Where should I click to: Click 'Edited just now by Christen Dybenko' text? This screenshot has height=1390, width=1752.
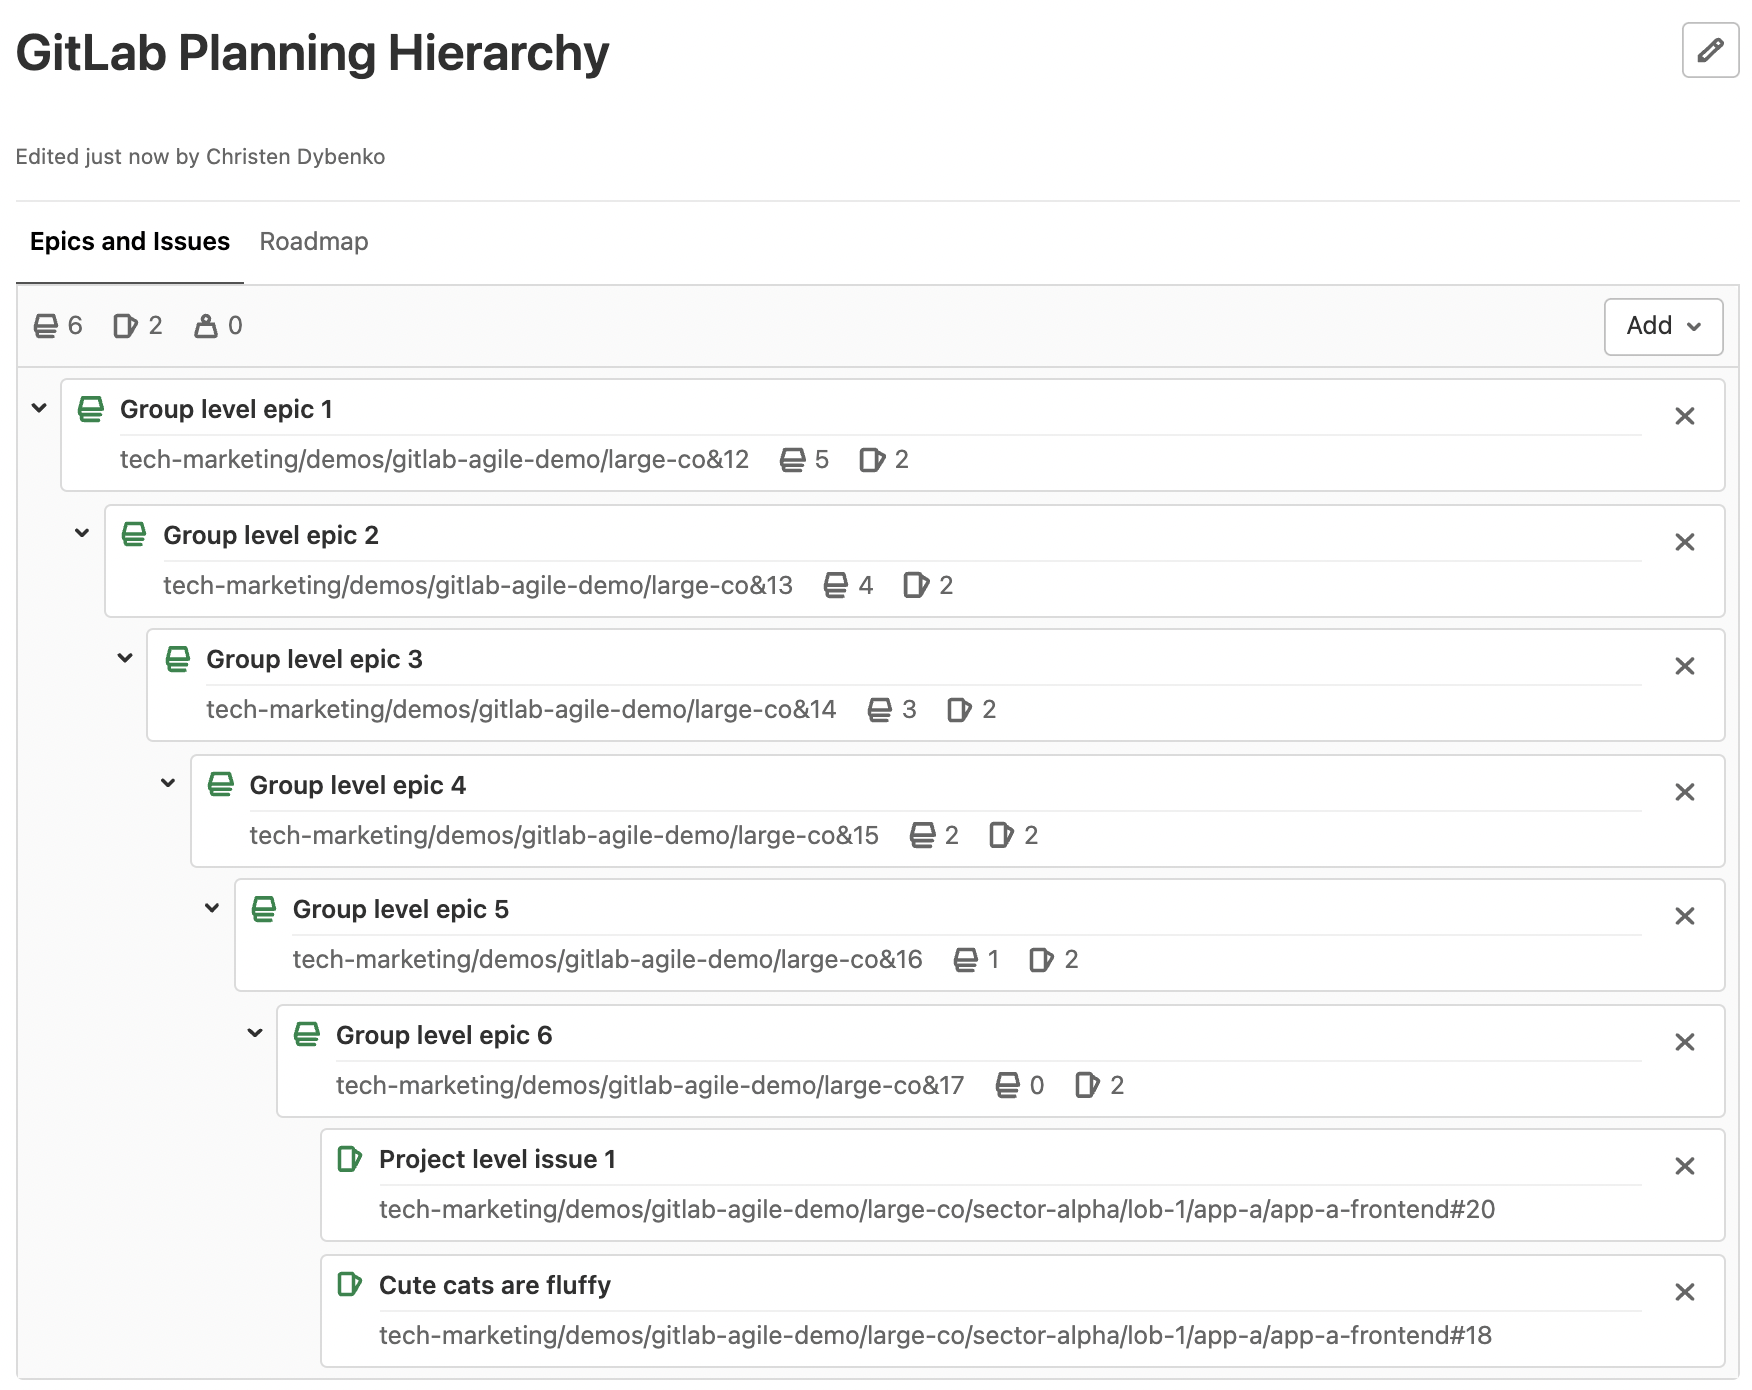click(x=200, y=157)
